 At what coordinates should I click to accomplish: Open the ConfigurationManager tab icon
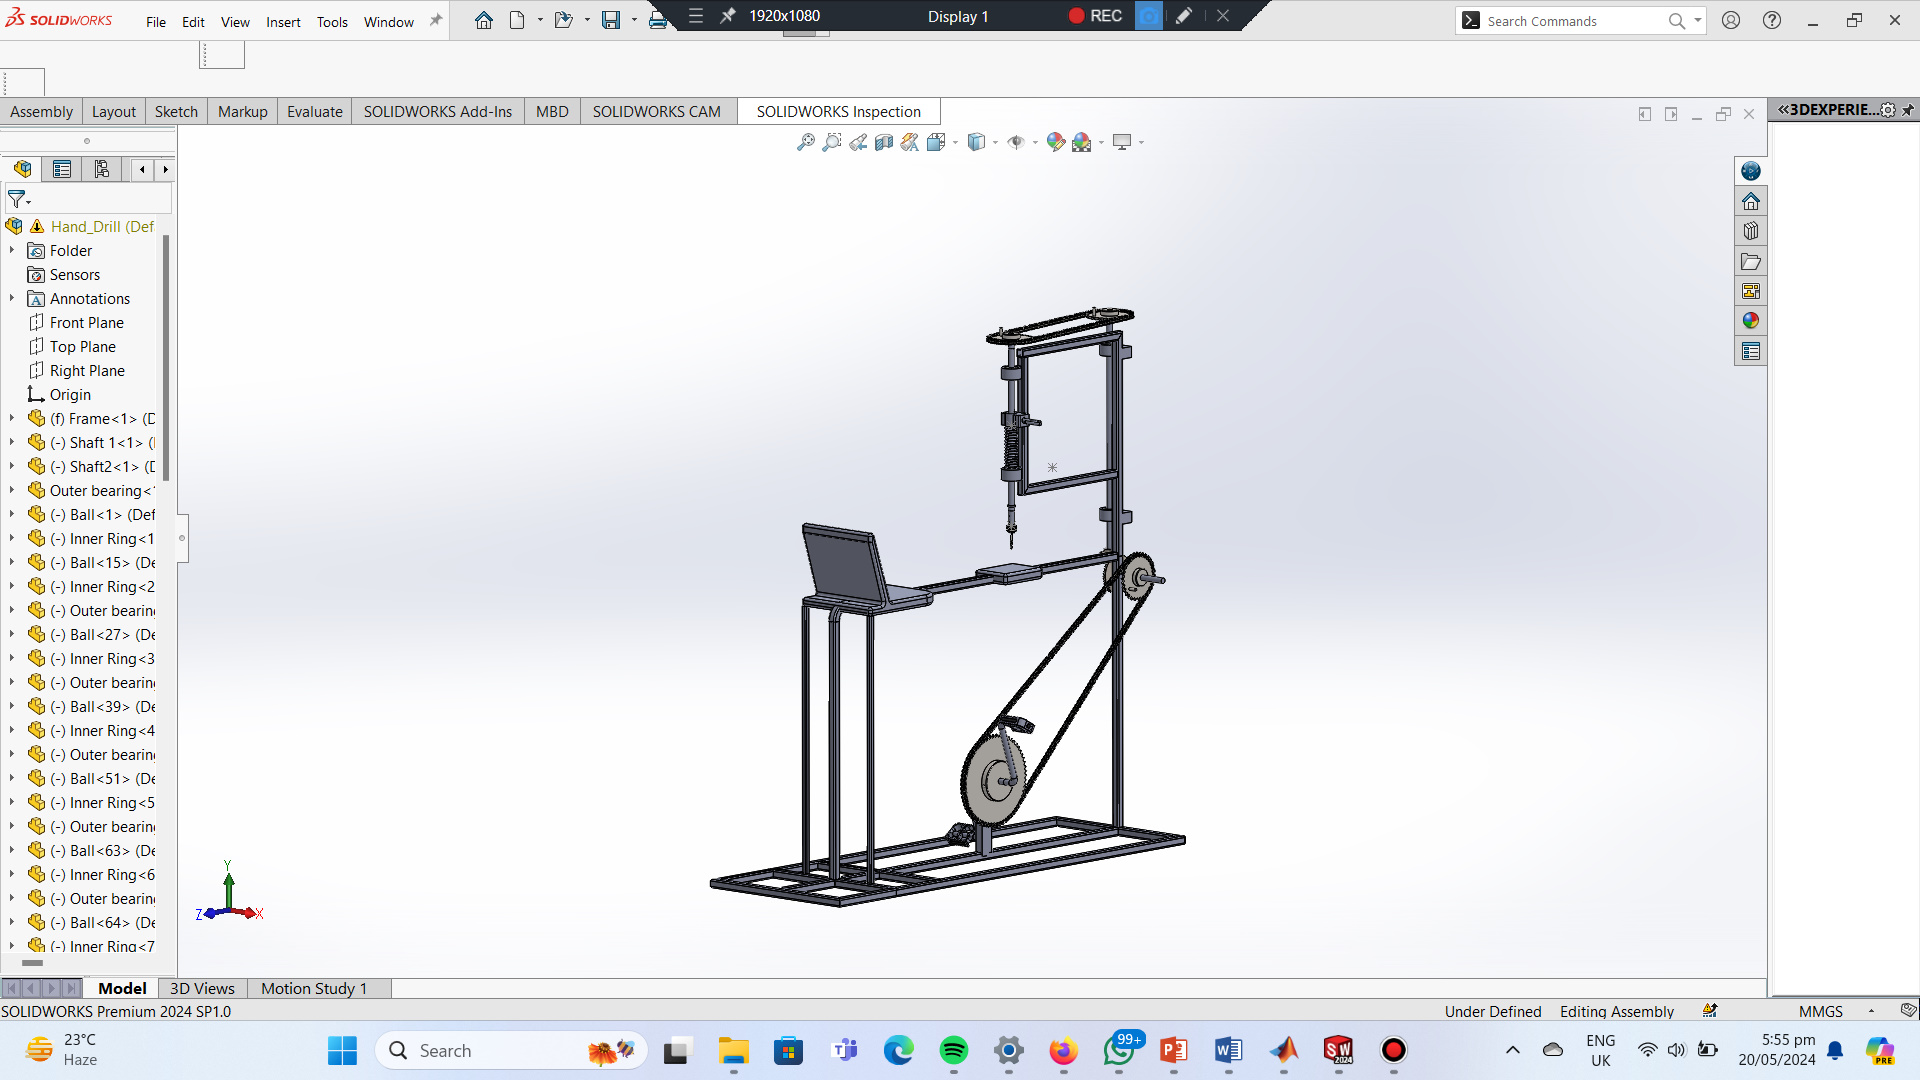pyautogui.click(x=102, y=169)
